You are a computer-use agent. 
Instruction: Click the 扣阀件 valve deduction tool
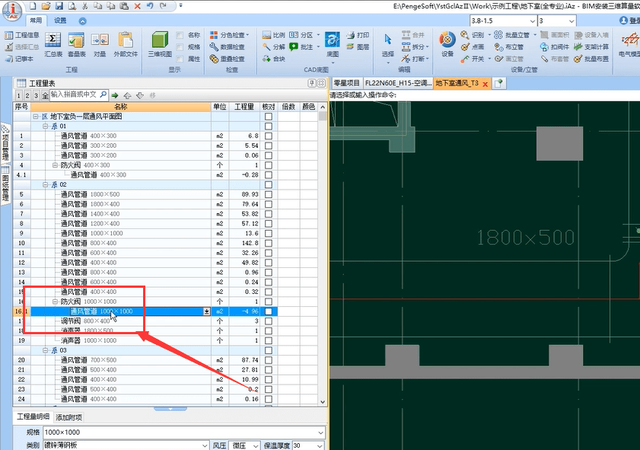coord(555,47)
